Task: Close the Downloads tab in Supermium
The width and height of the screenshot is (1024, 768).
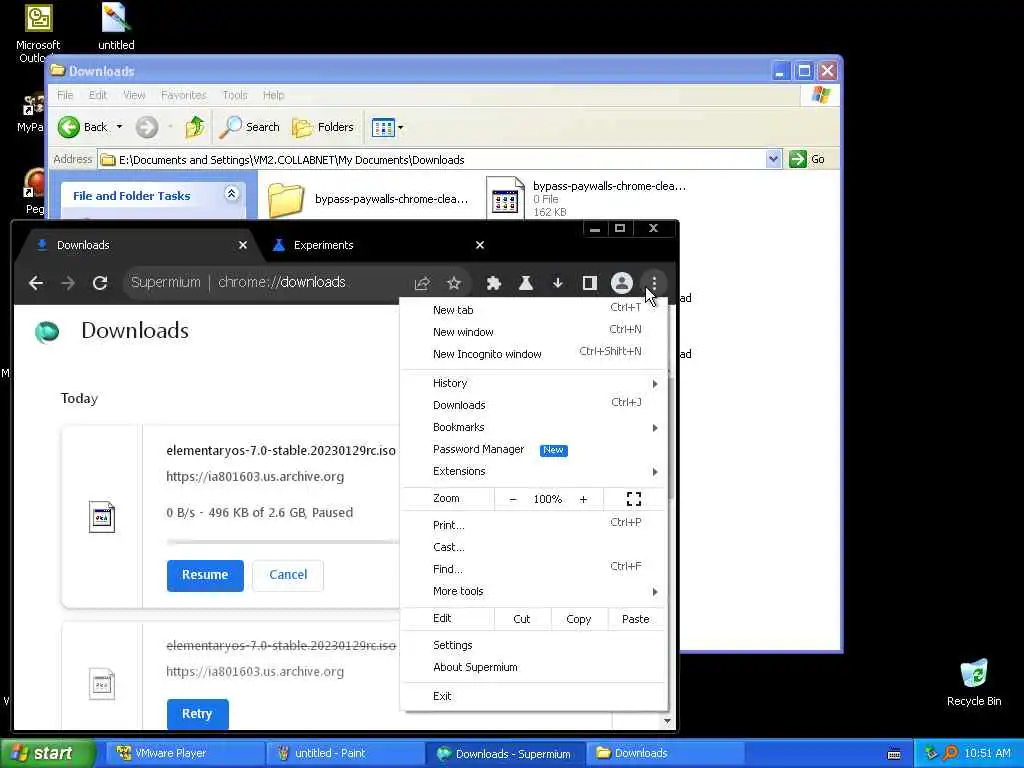Action: (x=243, y=246)
